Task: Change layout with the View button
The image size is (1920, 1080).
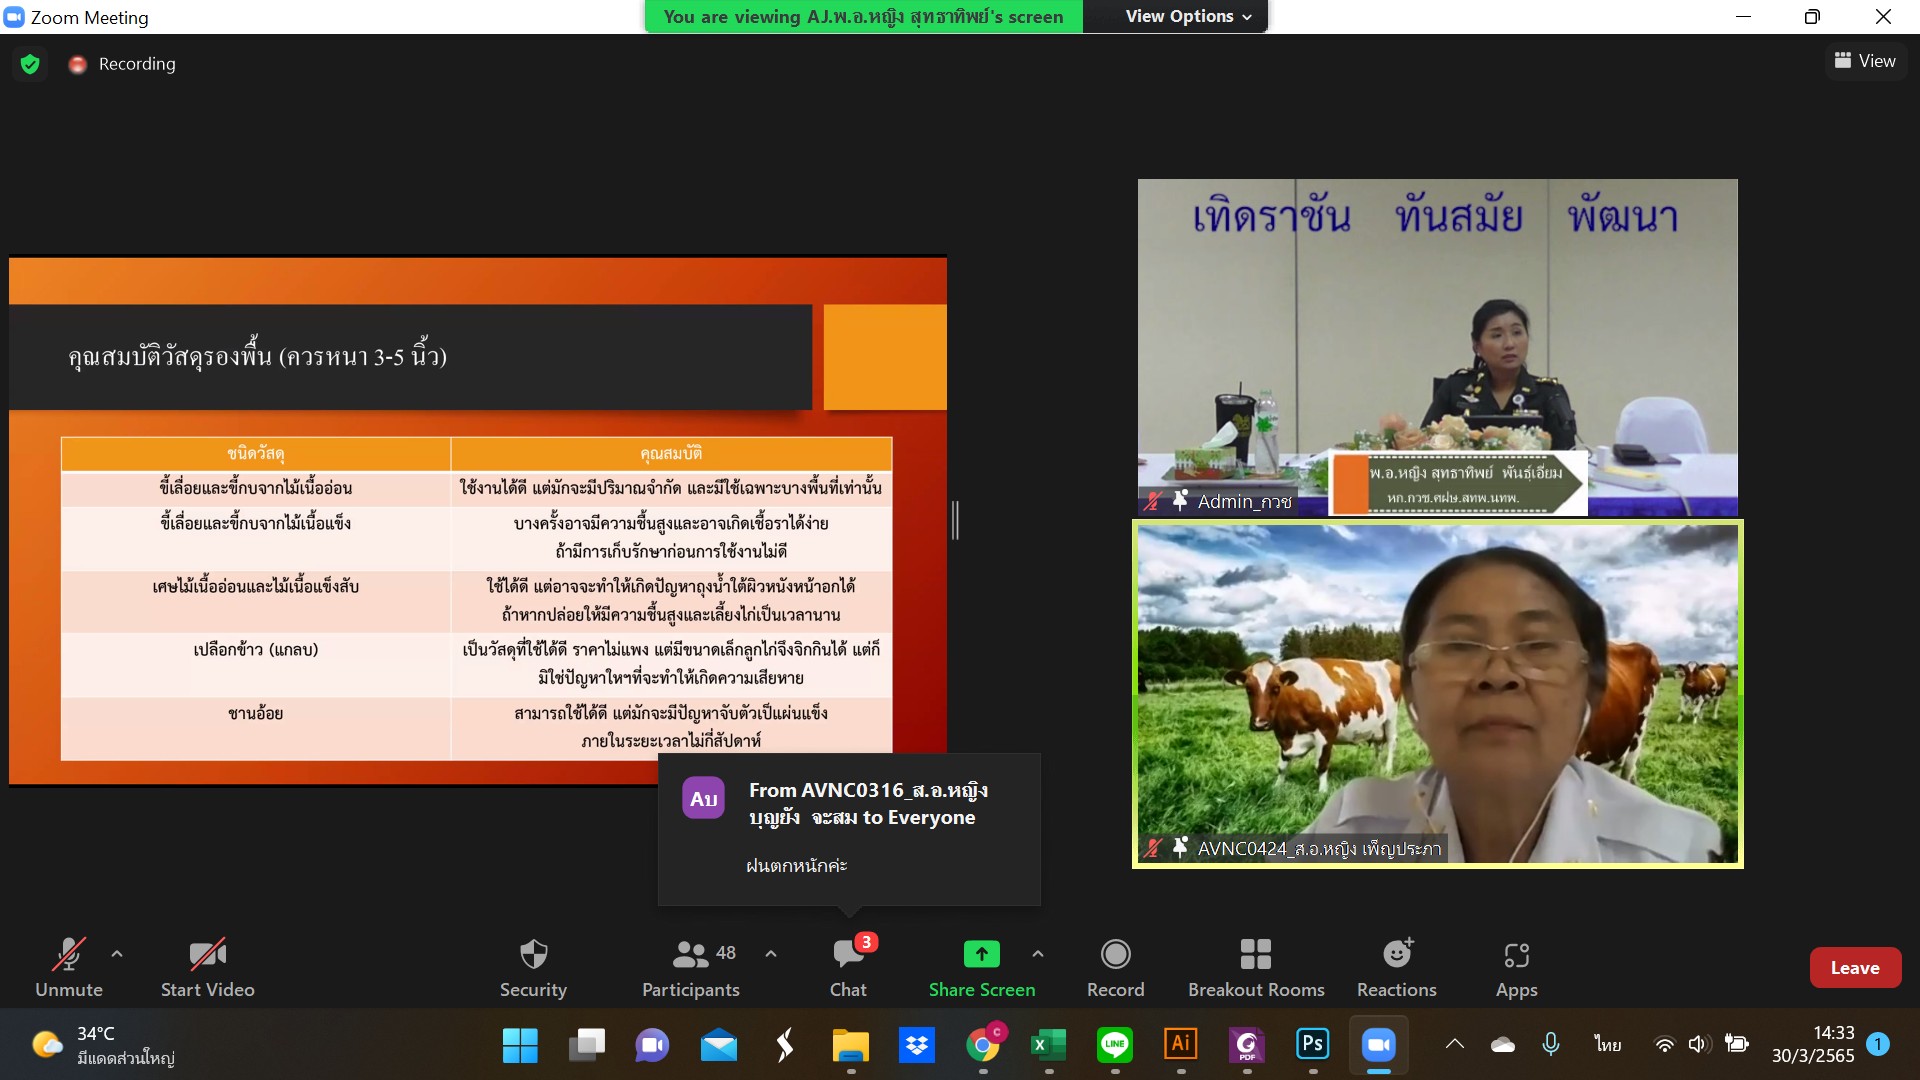Action: click(1865, 61)
